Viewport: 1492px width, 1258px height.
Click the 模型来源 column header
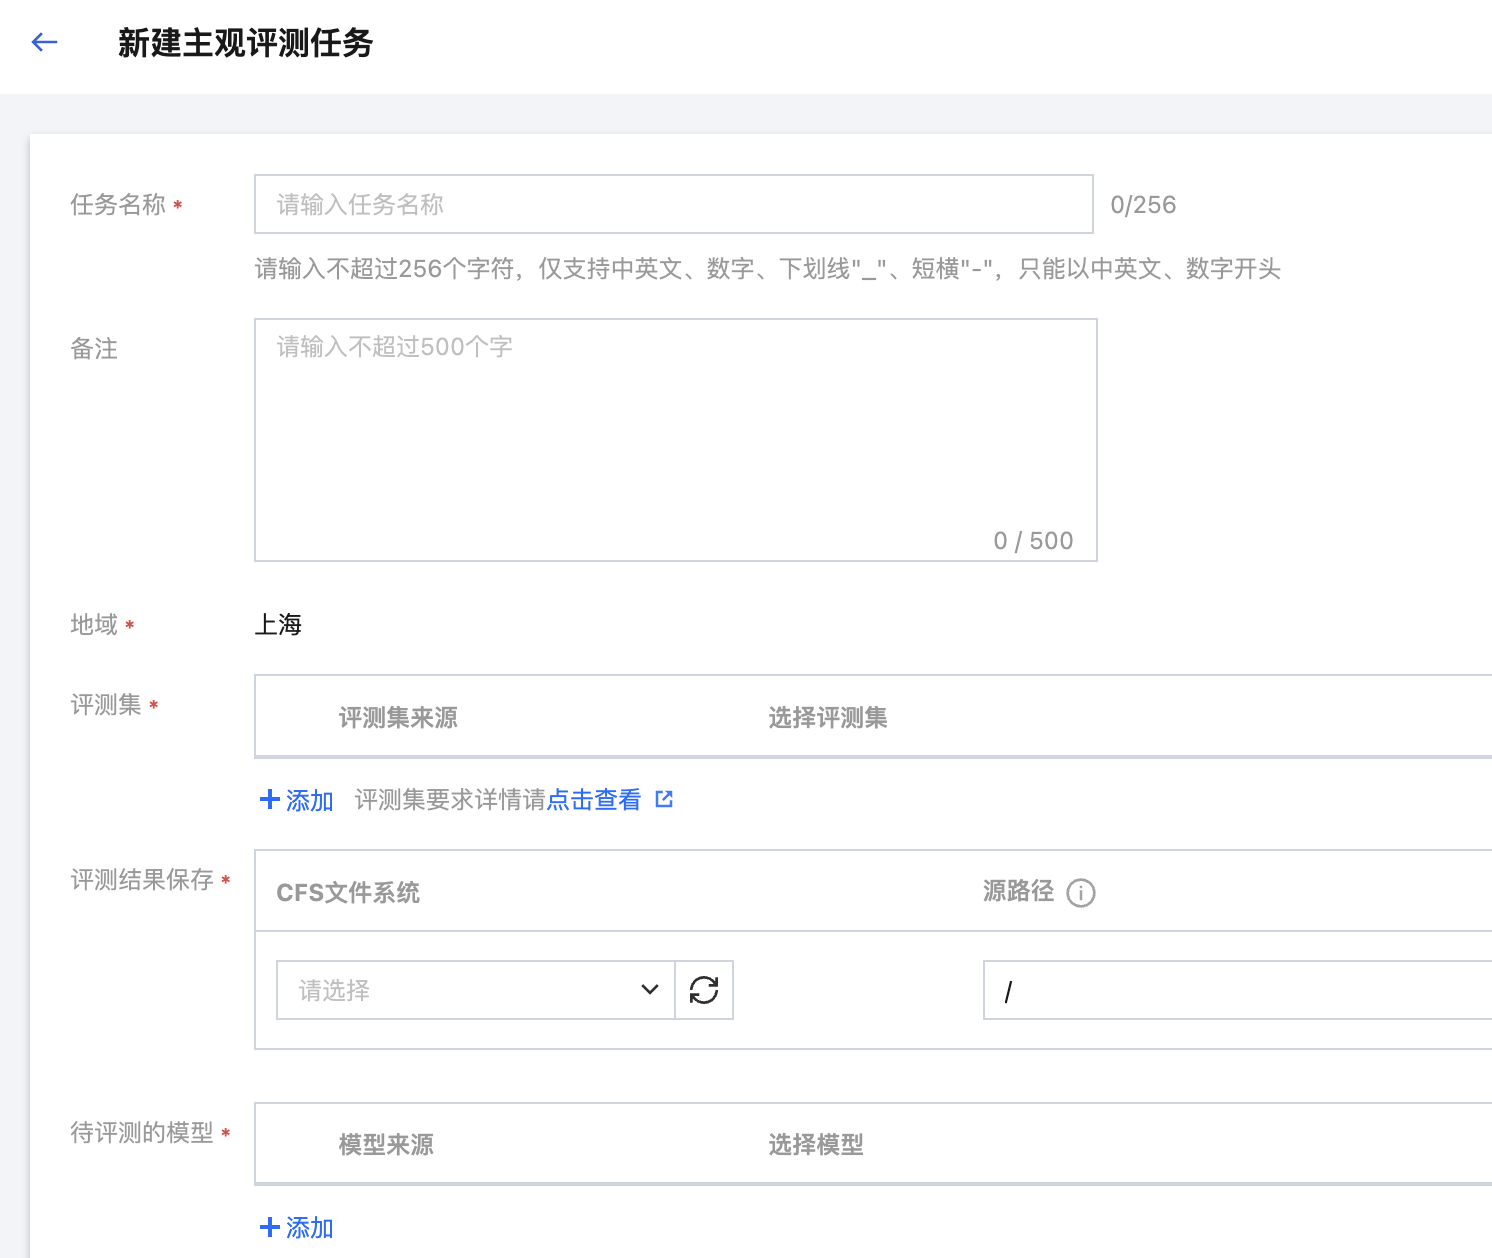coord(386,1144)
